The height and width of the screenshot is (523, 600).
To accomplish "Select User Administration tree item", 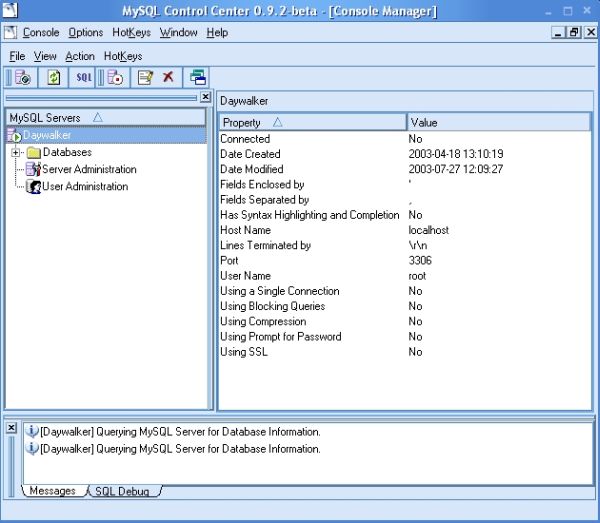I will 85,186.
